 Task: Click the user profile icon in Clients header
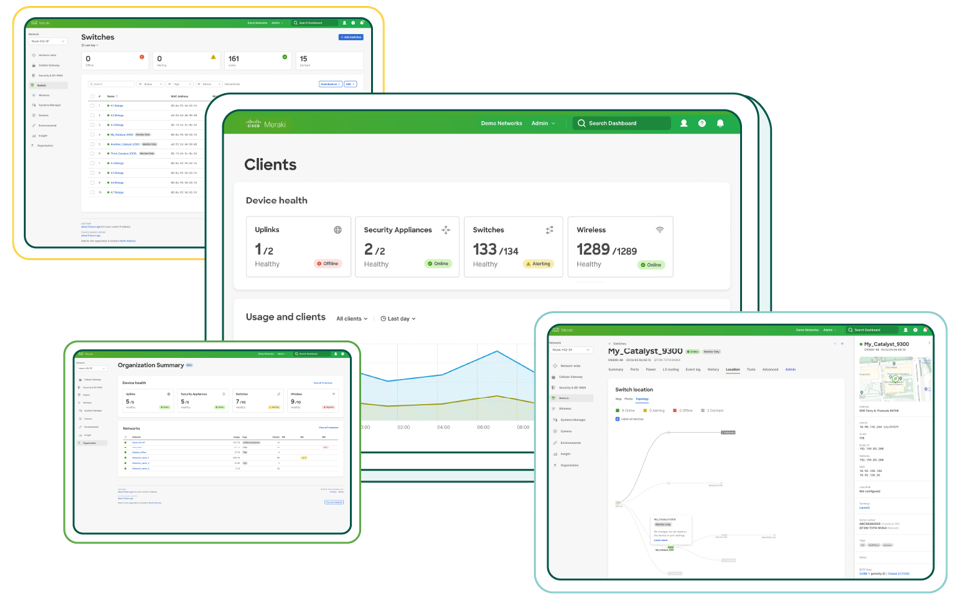click(x=684, y=124)
